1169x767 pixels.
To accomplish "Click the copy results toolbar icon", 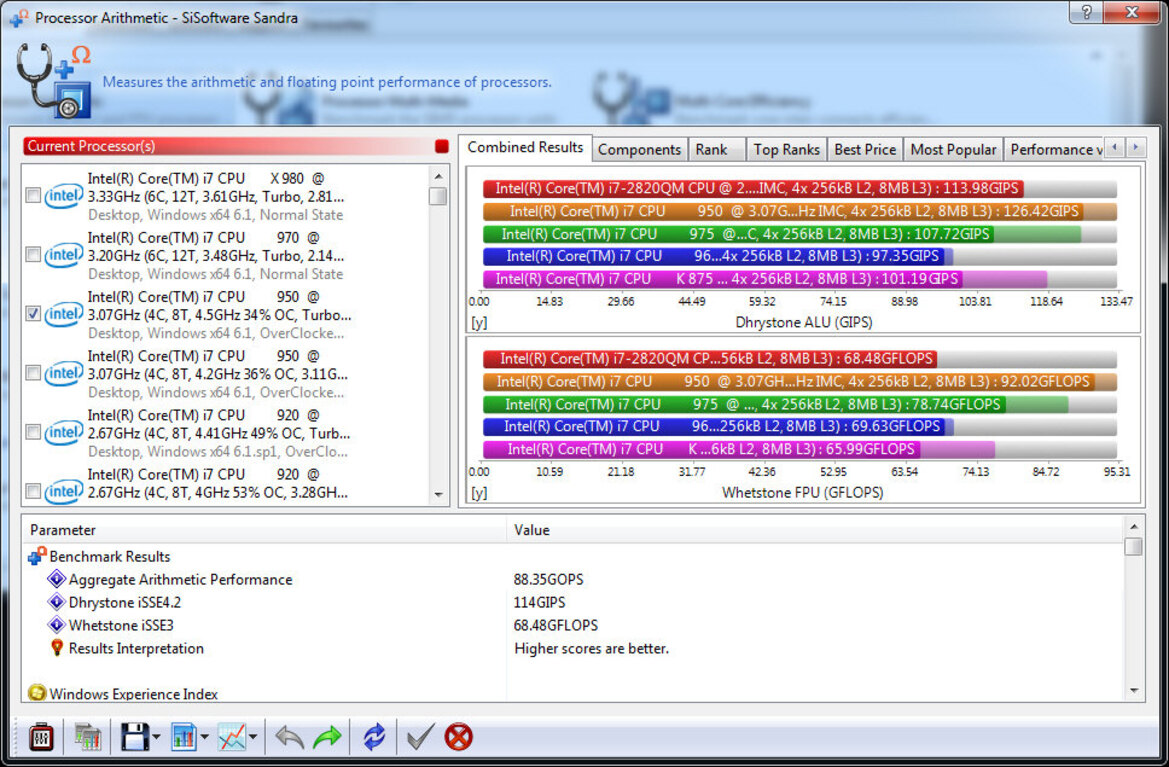I will (x=87, y=737).
